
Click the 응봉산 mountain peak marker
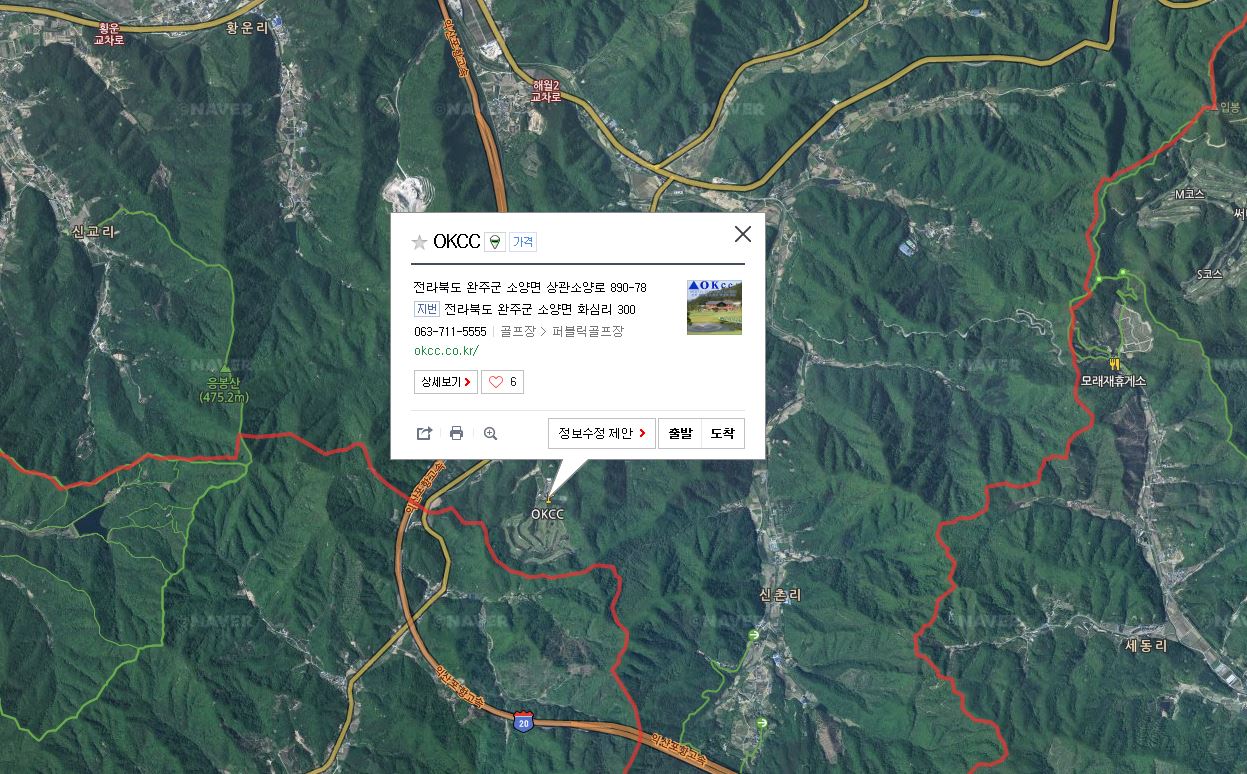pos(225,369)
